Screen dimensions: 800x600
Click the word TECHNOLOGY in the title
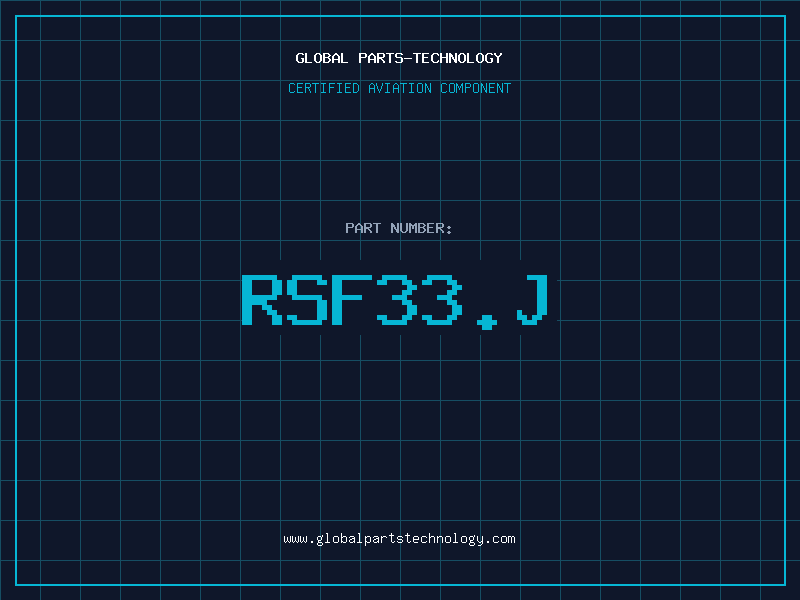[x=458, y=58]
